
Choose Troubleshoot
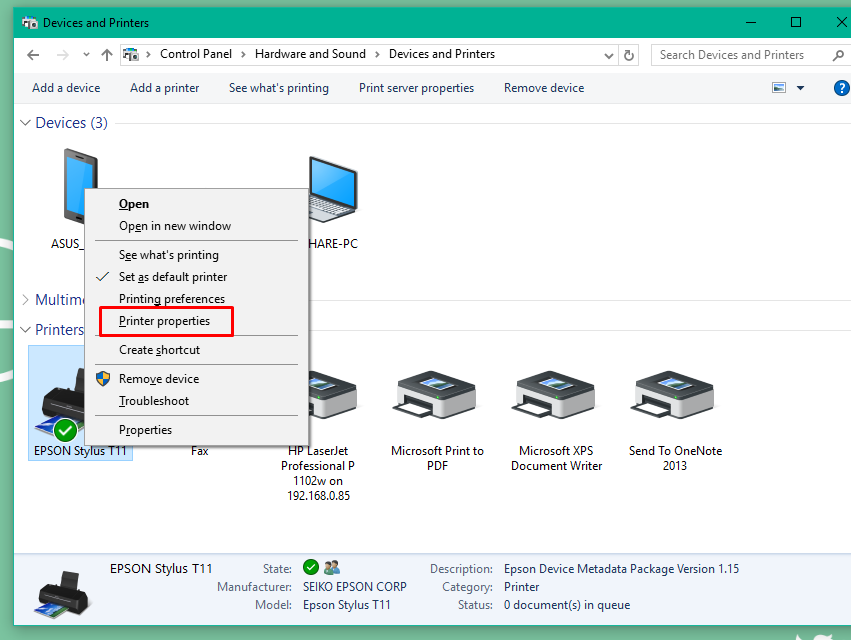154,401
